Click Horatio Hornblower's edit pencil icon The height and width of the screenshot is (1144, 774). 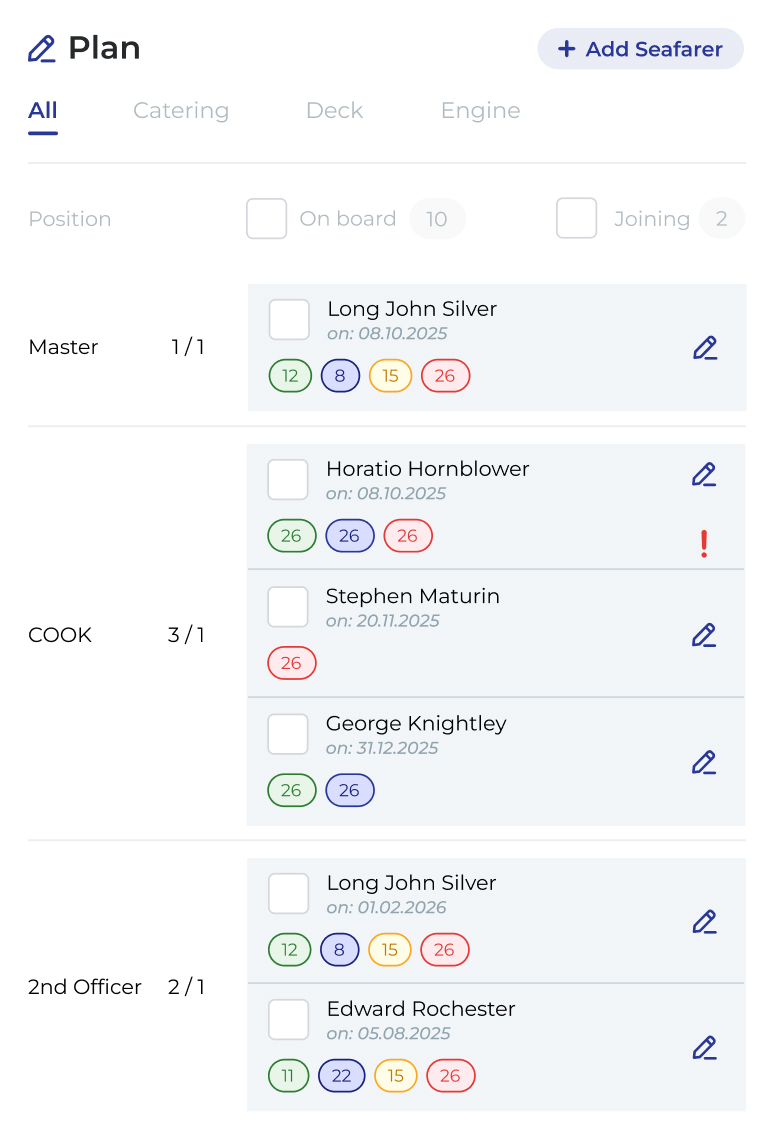tap(704, 474)
